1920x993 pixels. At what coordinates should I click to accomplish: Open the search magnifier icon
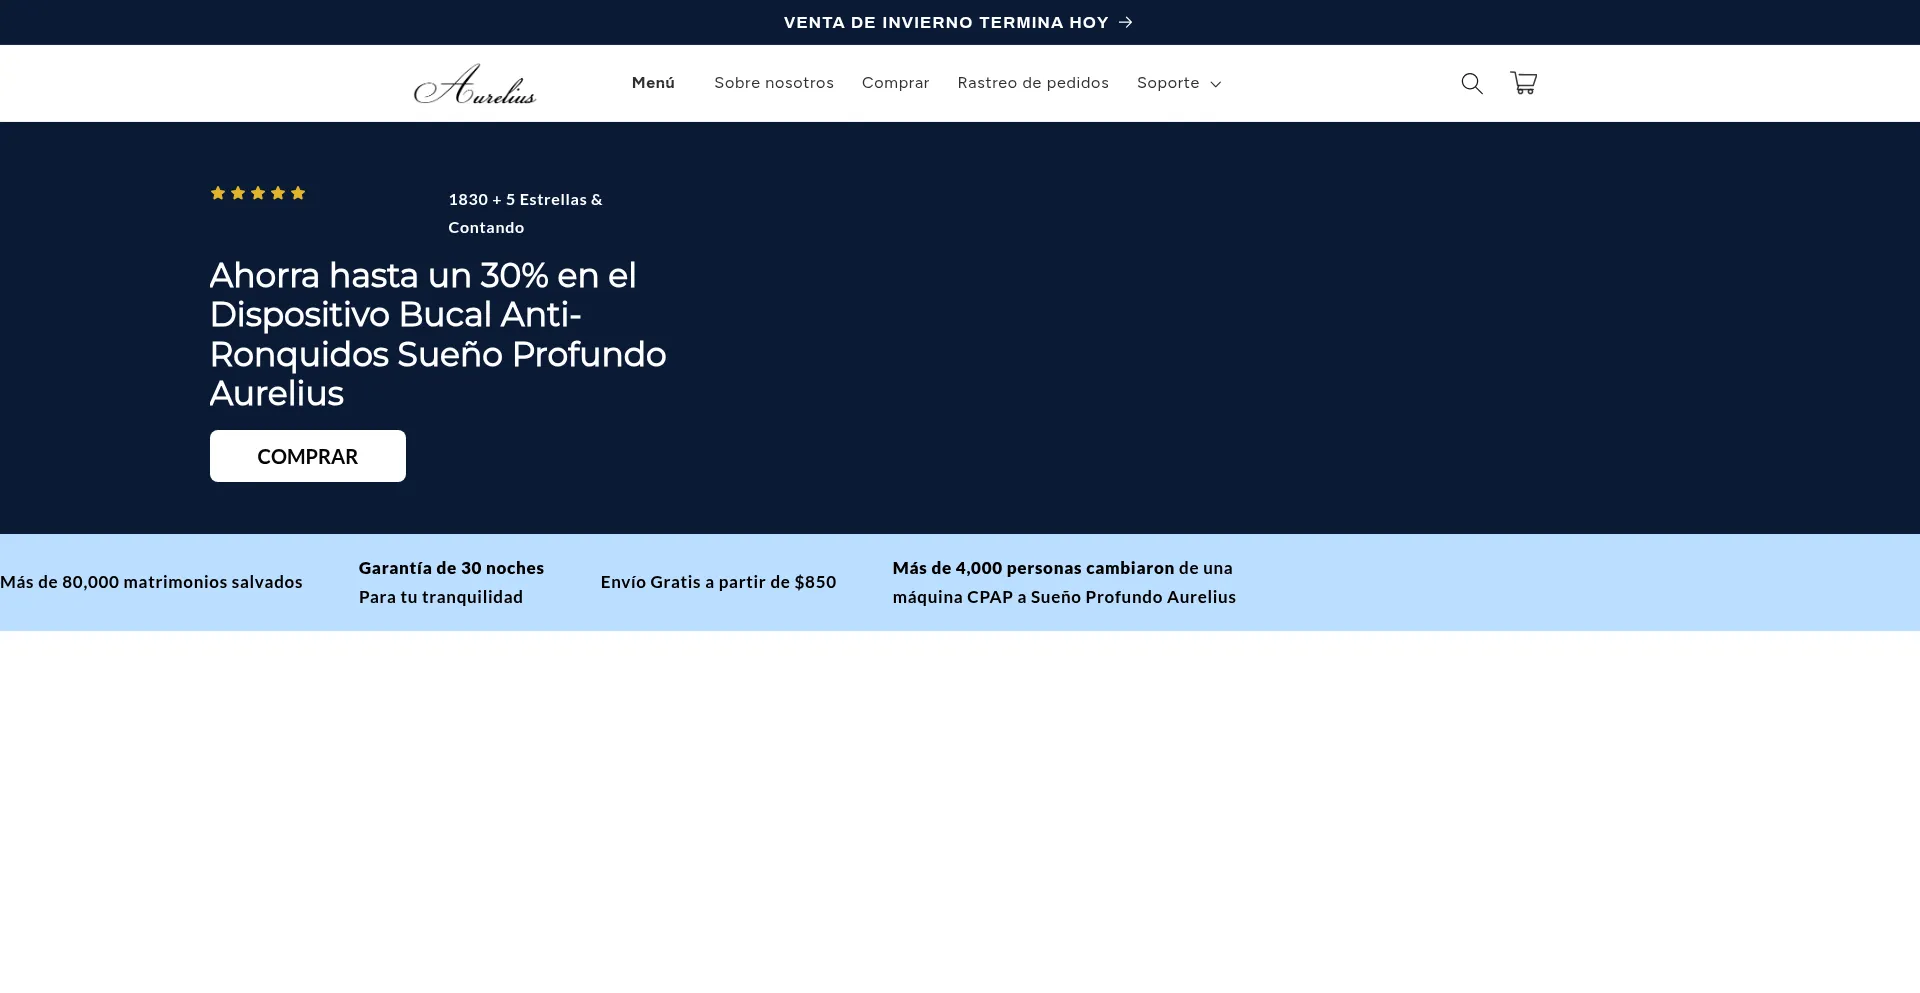click(x=1471, y=83)
